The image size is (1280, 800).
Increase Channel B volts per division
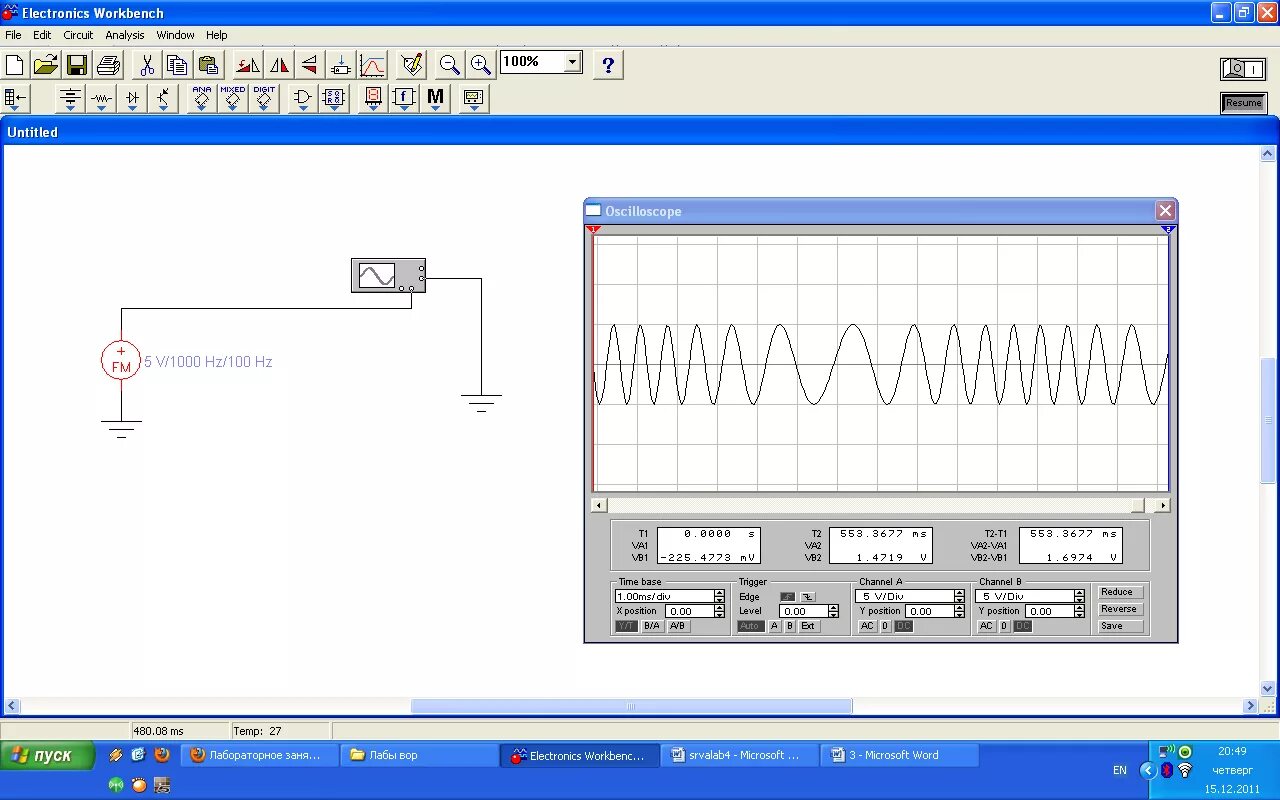coord(1079,593)
